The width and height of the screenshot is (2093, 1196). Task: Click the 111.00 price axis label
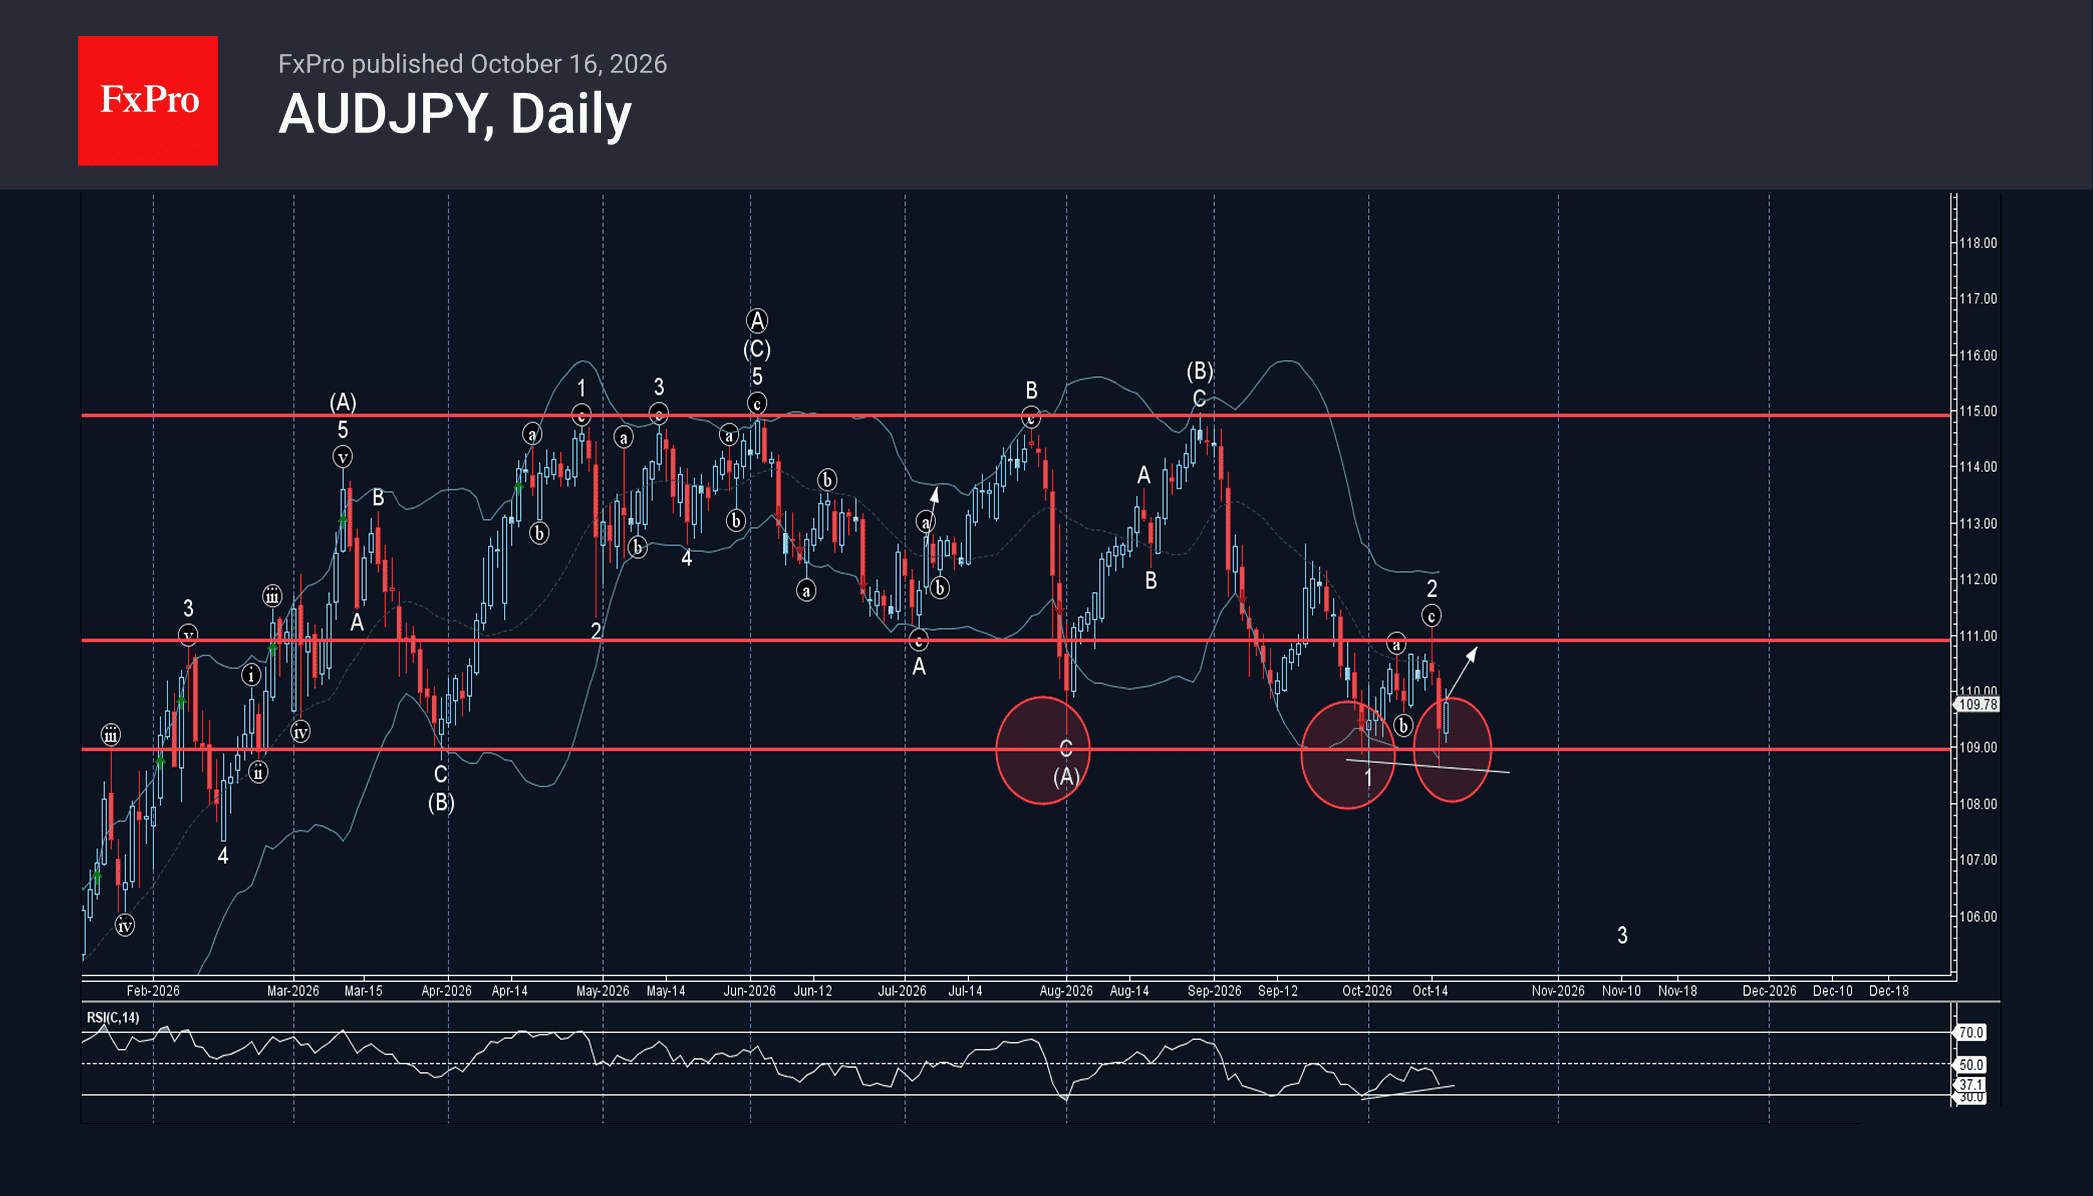tap(1977, 636)
